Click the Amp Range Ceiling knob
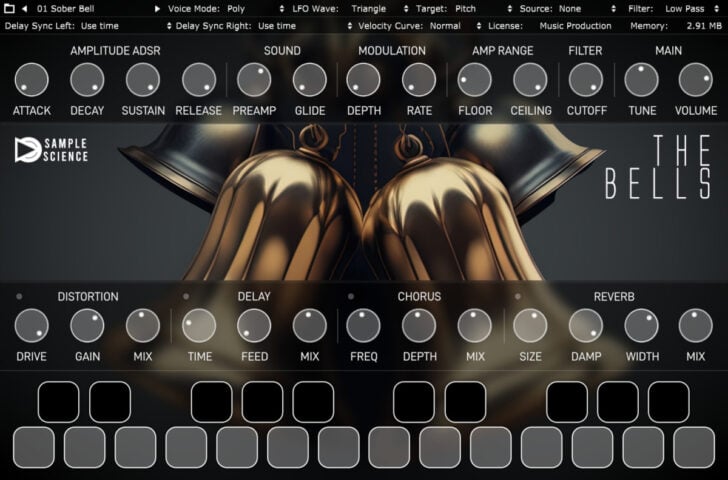 [x=530, y=80]
